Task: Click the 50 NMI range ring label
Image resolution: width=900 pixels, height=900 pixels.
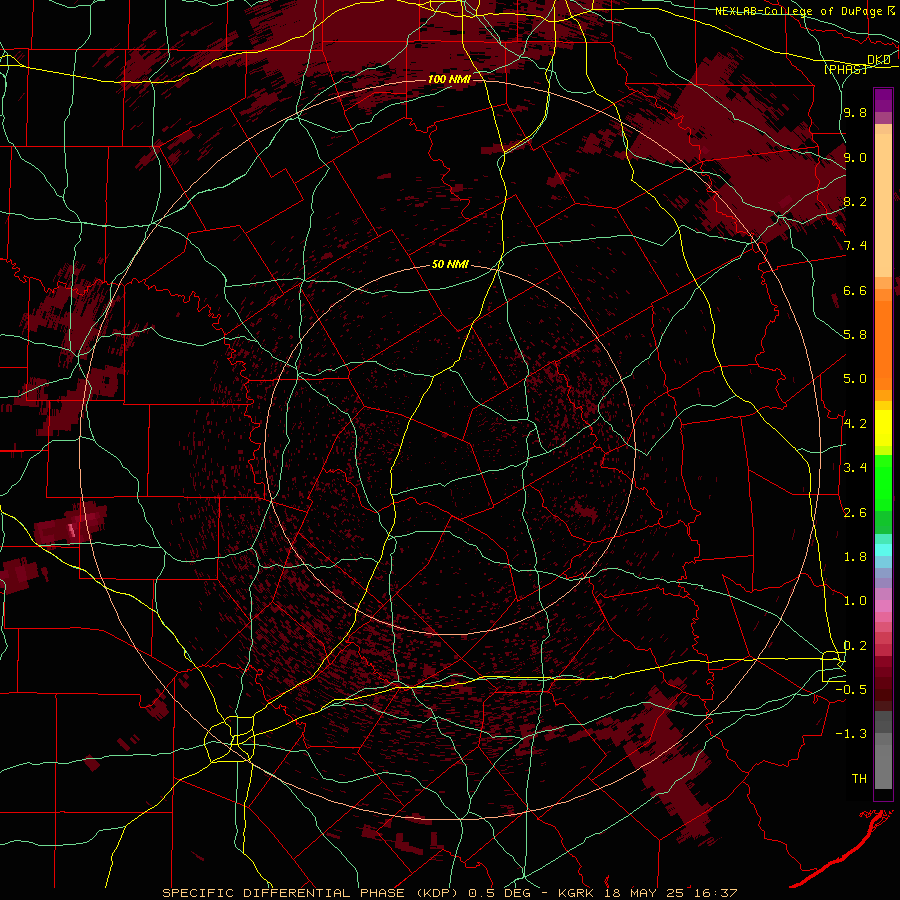Action: [x=450, y=264]
